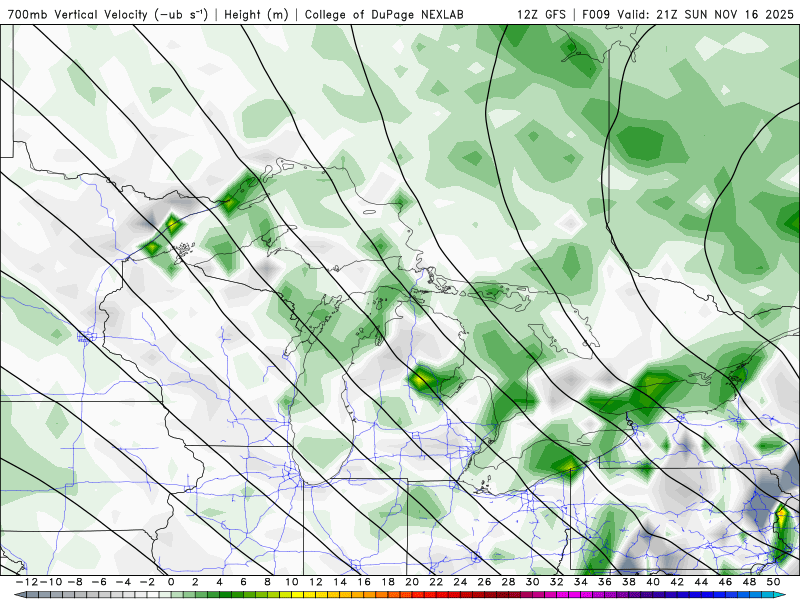
Task: Click the '48' colorbar scale label
Action: 749,582
